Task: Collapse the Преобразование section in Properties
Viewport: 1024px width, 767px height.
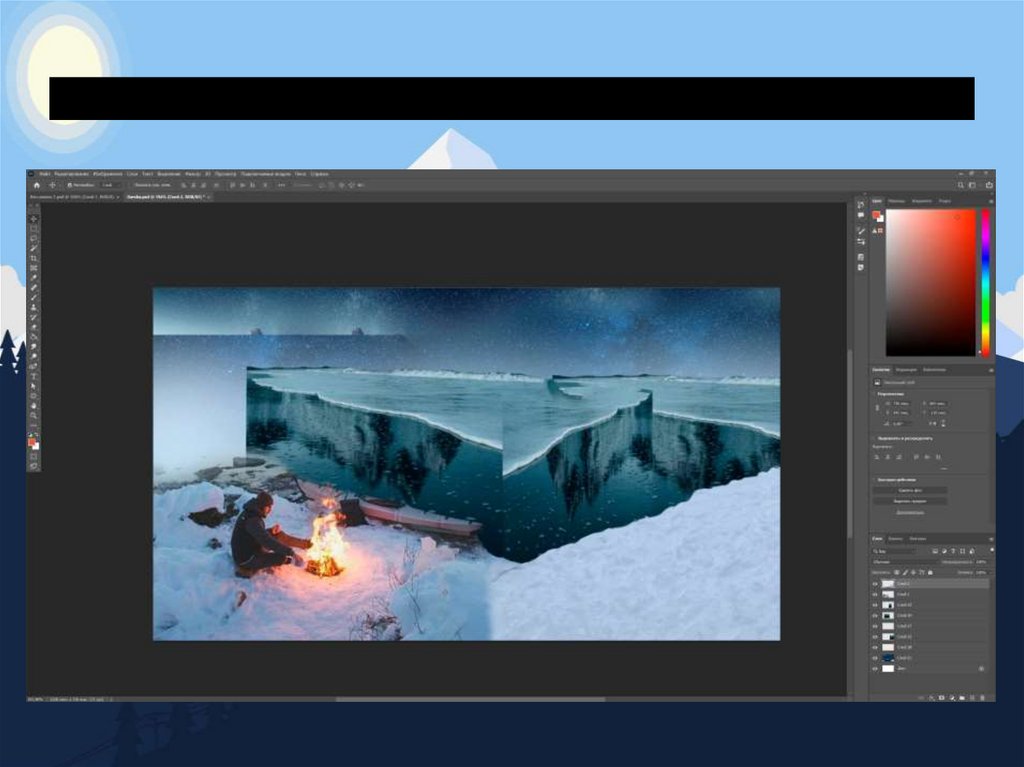Action: pos(875,395)
